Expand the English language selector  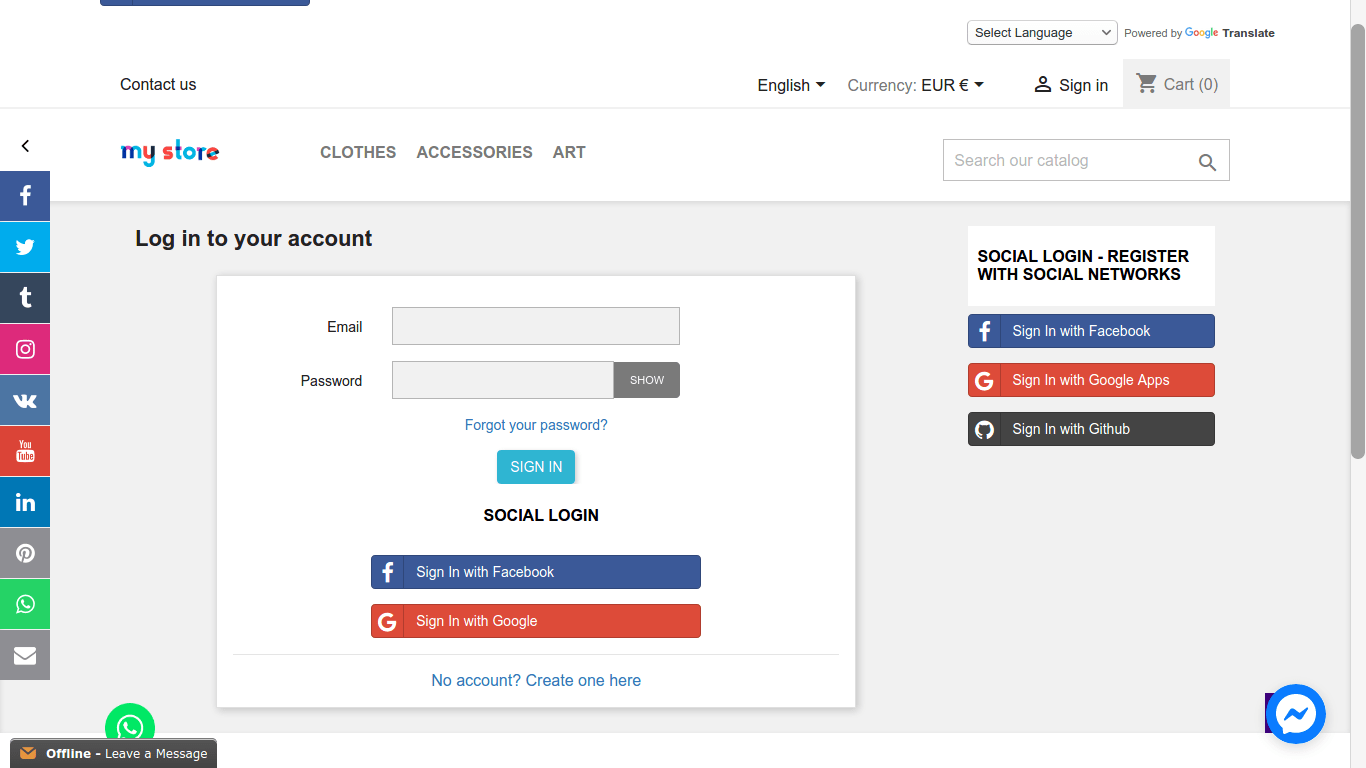coord(791,85)
